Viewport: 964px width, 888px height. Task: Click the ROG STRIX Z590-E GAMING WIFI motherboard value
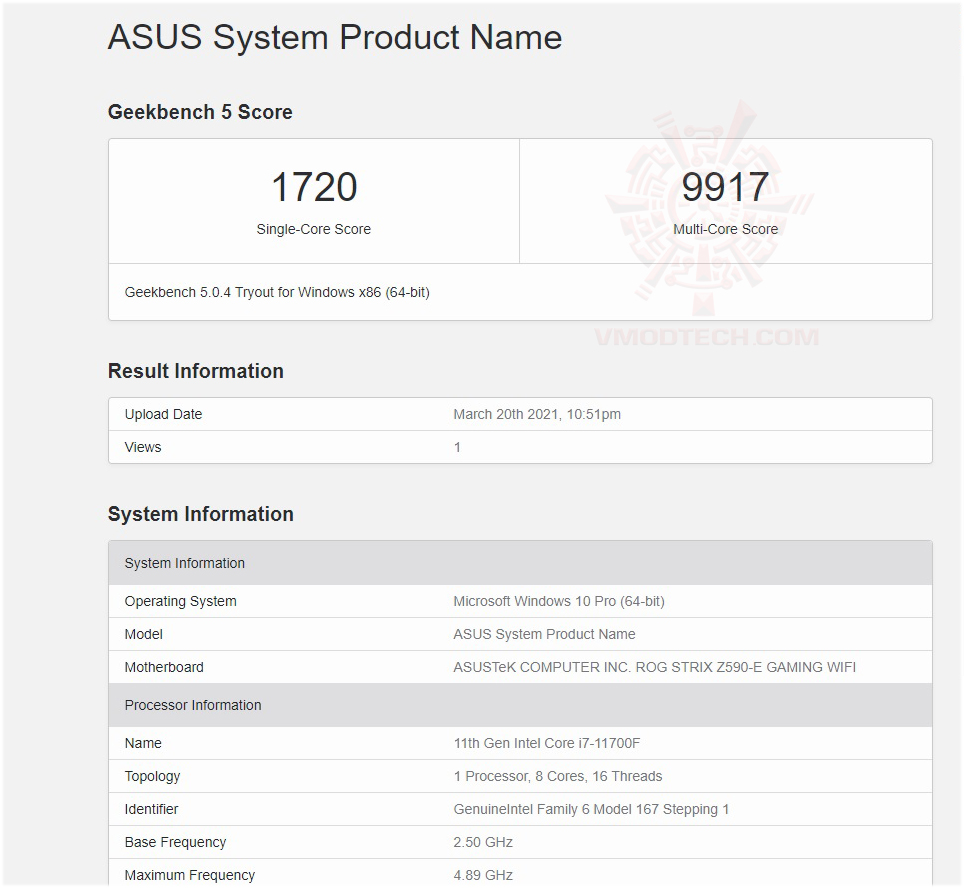(654, 667)
